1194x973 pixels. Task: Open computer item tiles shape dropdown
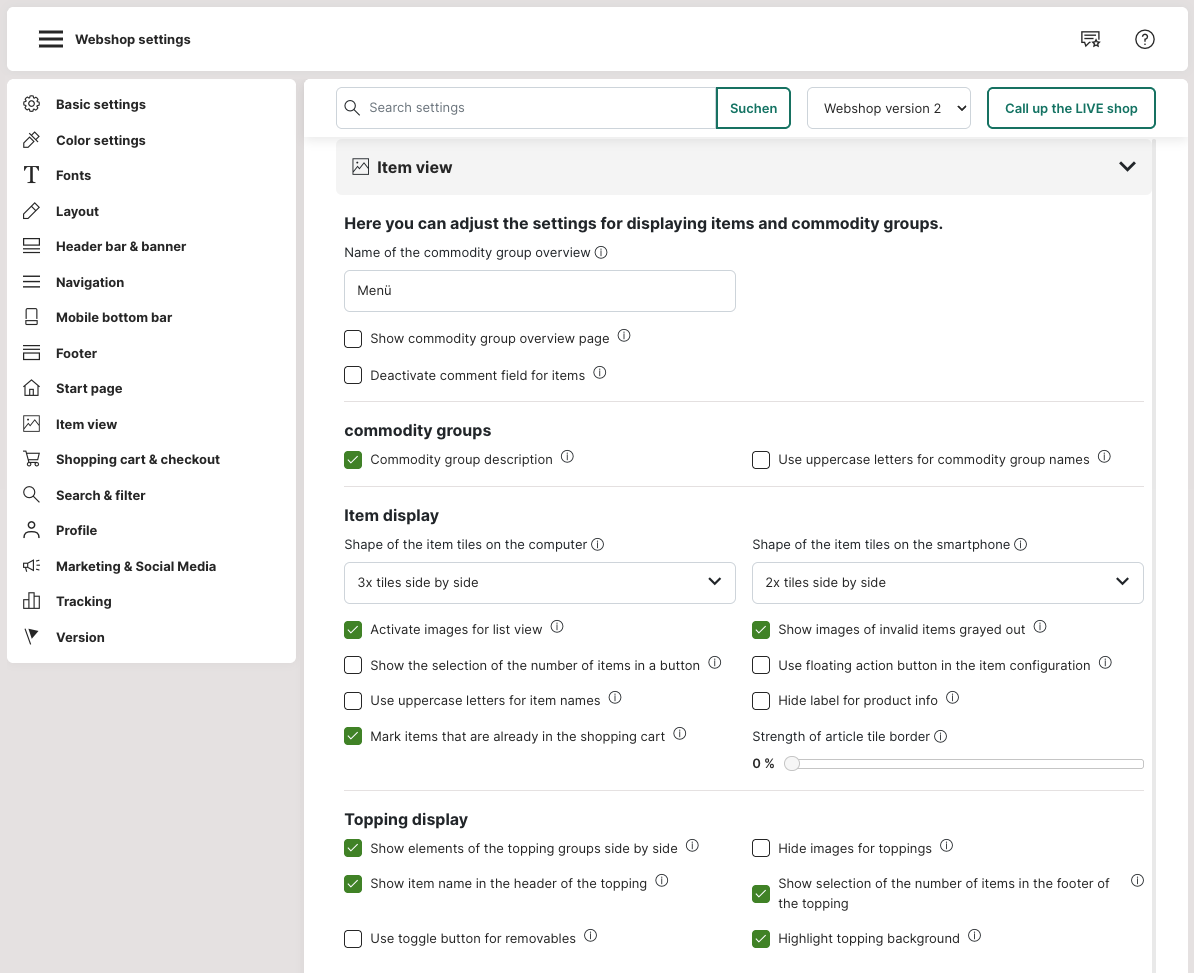point(539,582)
